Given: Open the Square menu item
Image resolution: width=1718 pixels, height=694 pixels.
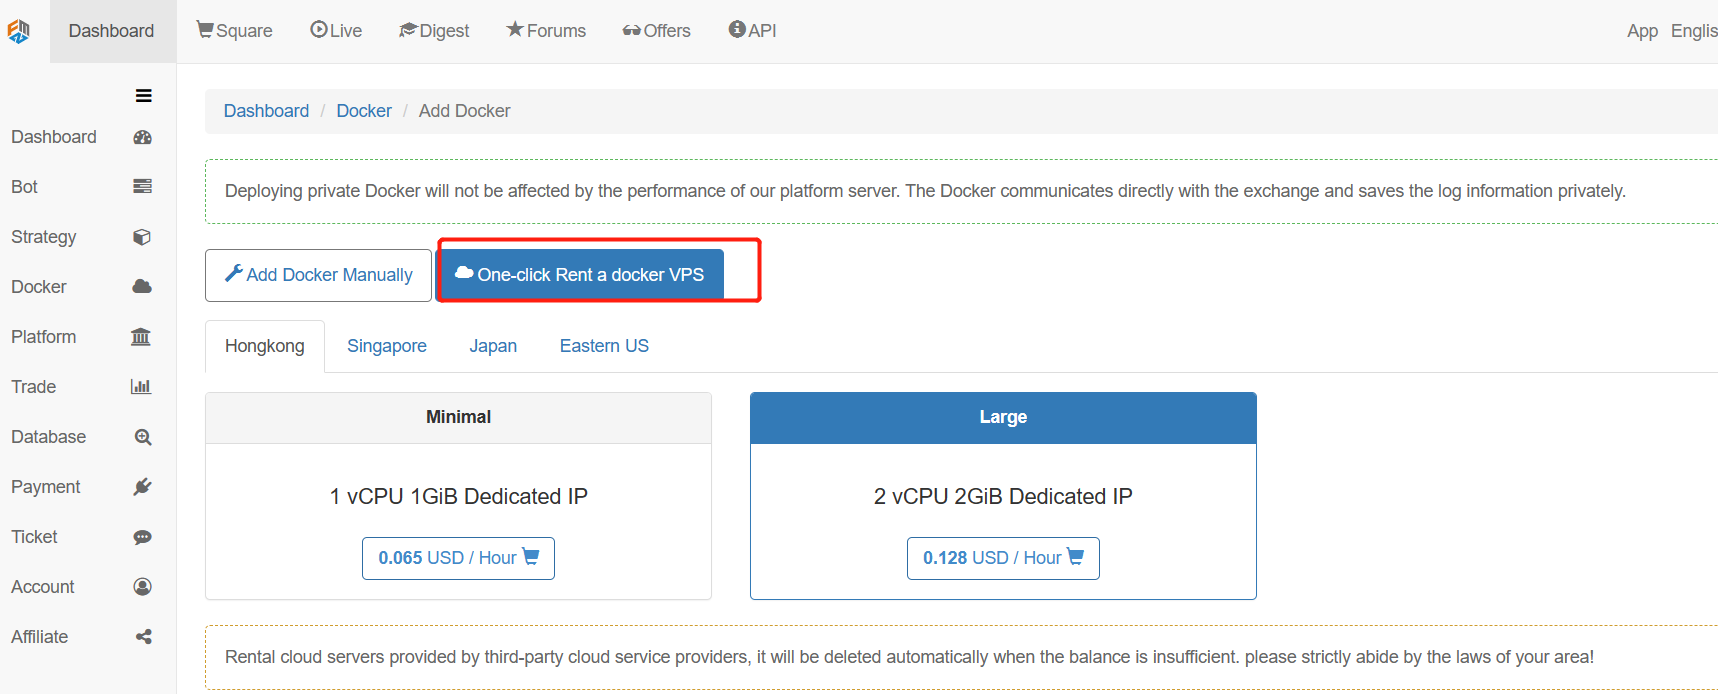Looking at the screenshot, I should 235,31.
